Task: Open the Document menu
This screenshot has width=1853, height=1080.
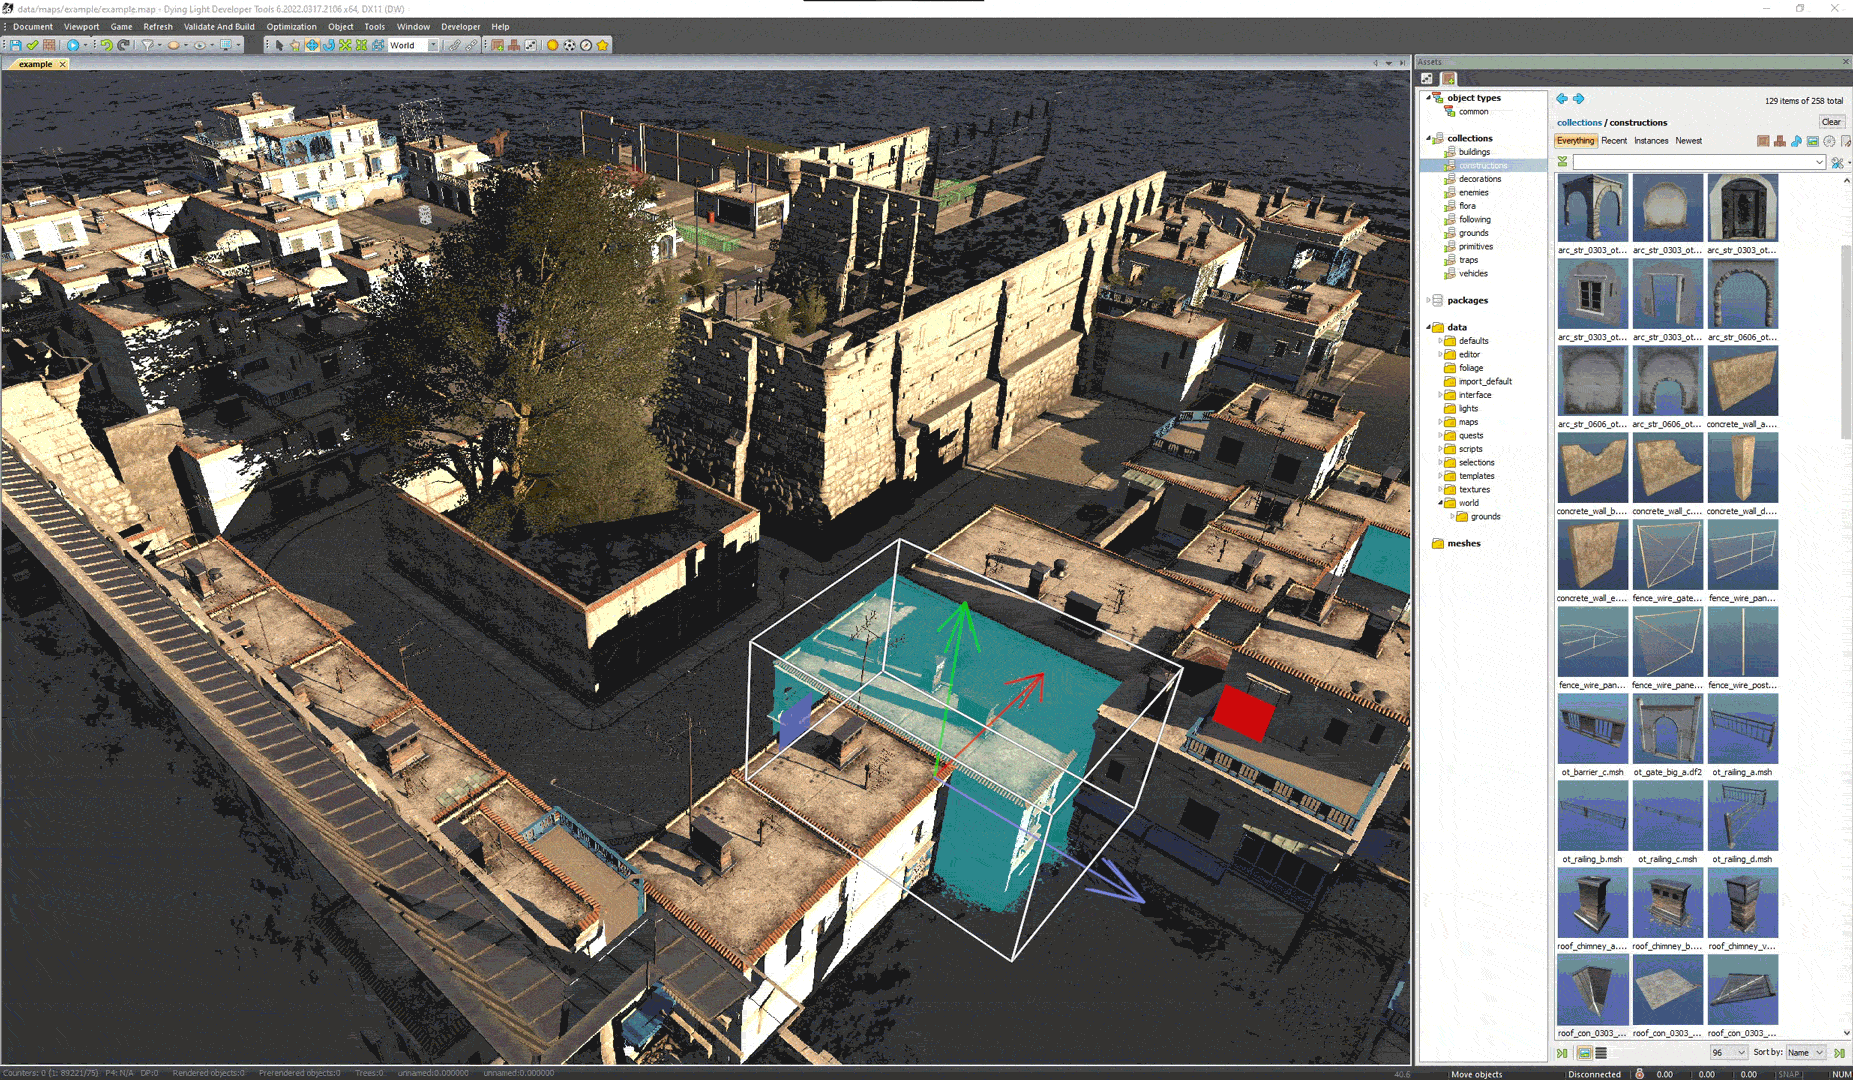Action: (33, 27)
